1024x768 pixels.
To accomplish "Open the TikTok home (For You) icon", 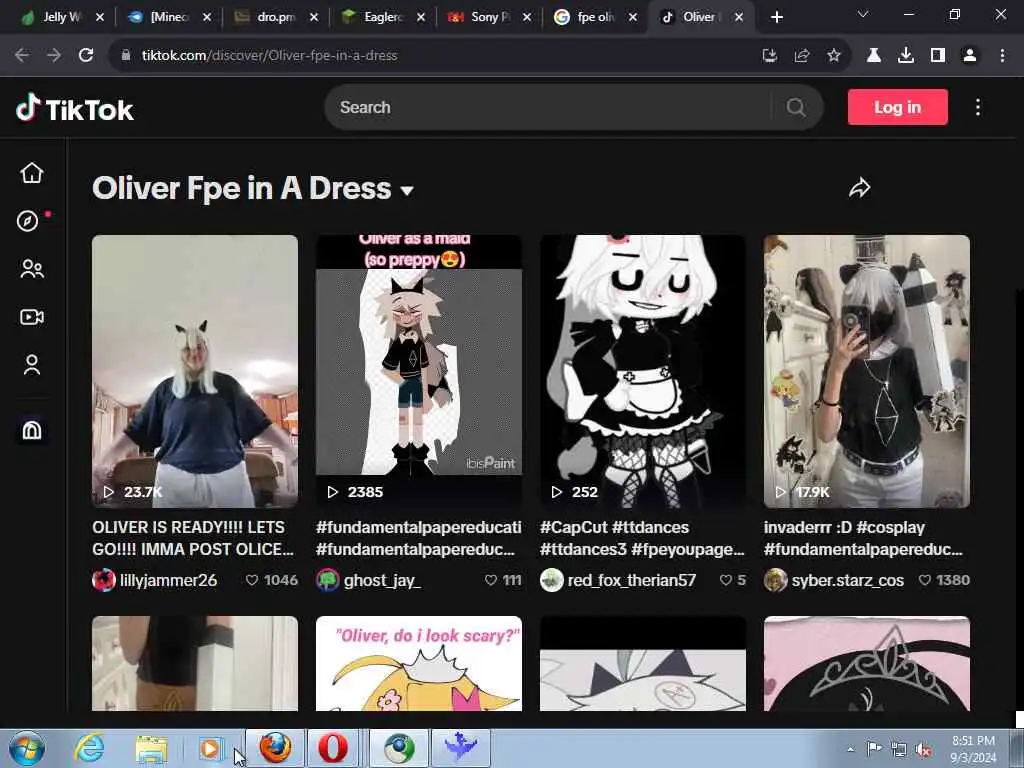I will 31,173.
